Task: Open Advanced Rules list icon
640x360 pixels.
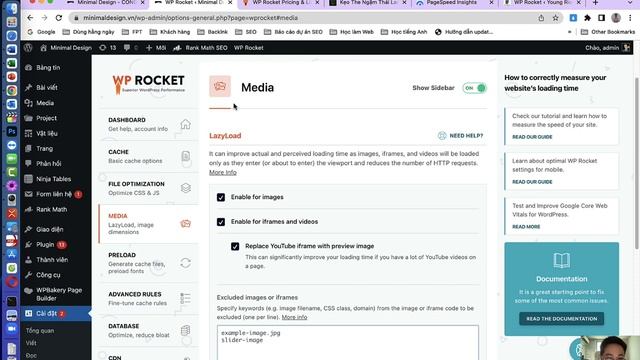Action: click(x=185, y=298)
